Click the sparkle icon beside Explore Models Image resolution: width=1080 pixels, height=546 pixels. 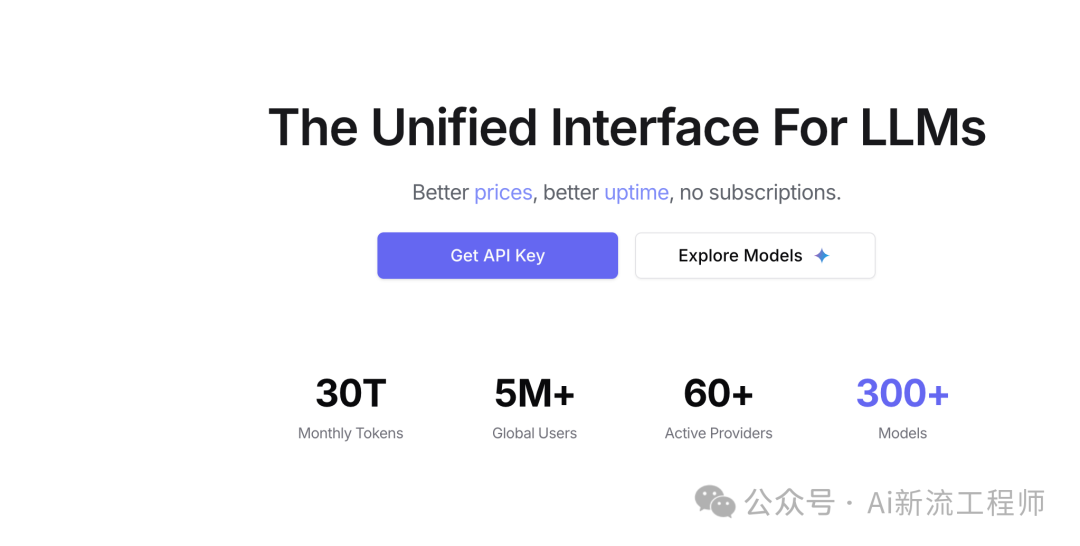tap(822, 256)
